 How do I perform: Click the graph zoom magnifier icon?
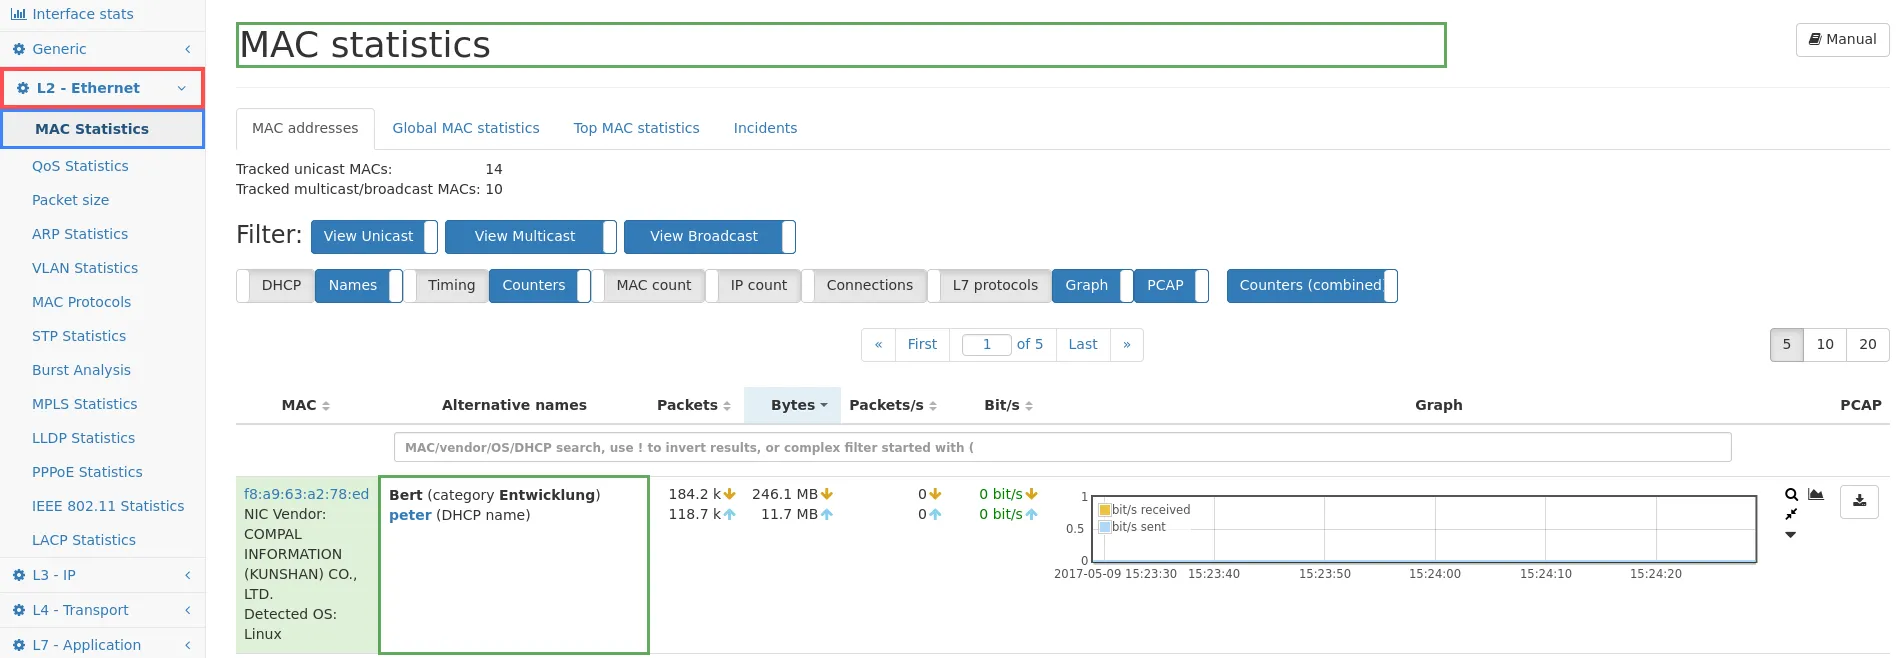coord(1791,495)
